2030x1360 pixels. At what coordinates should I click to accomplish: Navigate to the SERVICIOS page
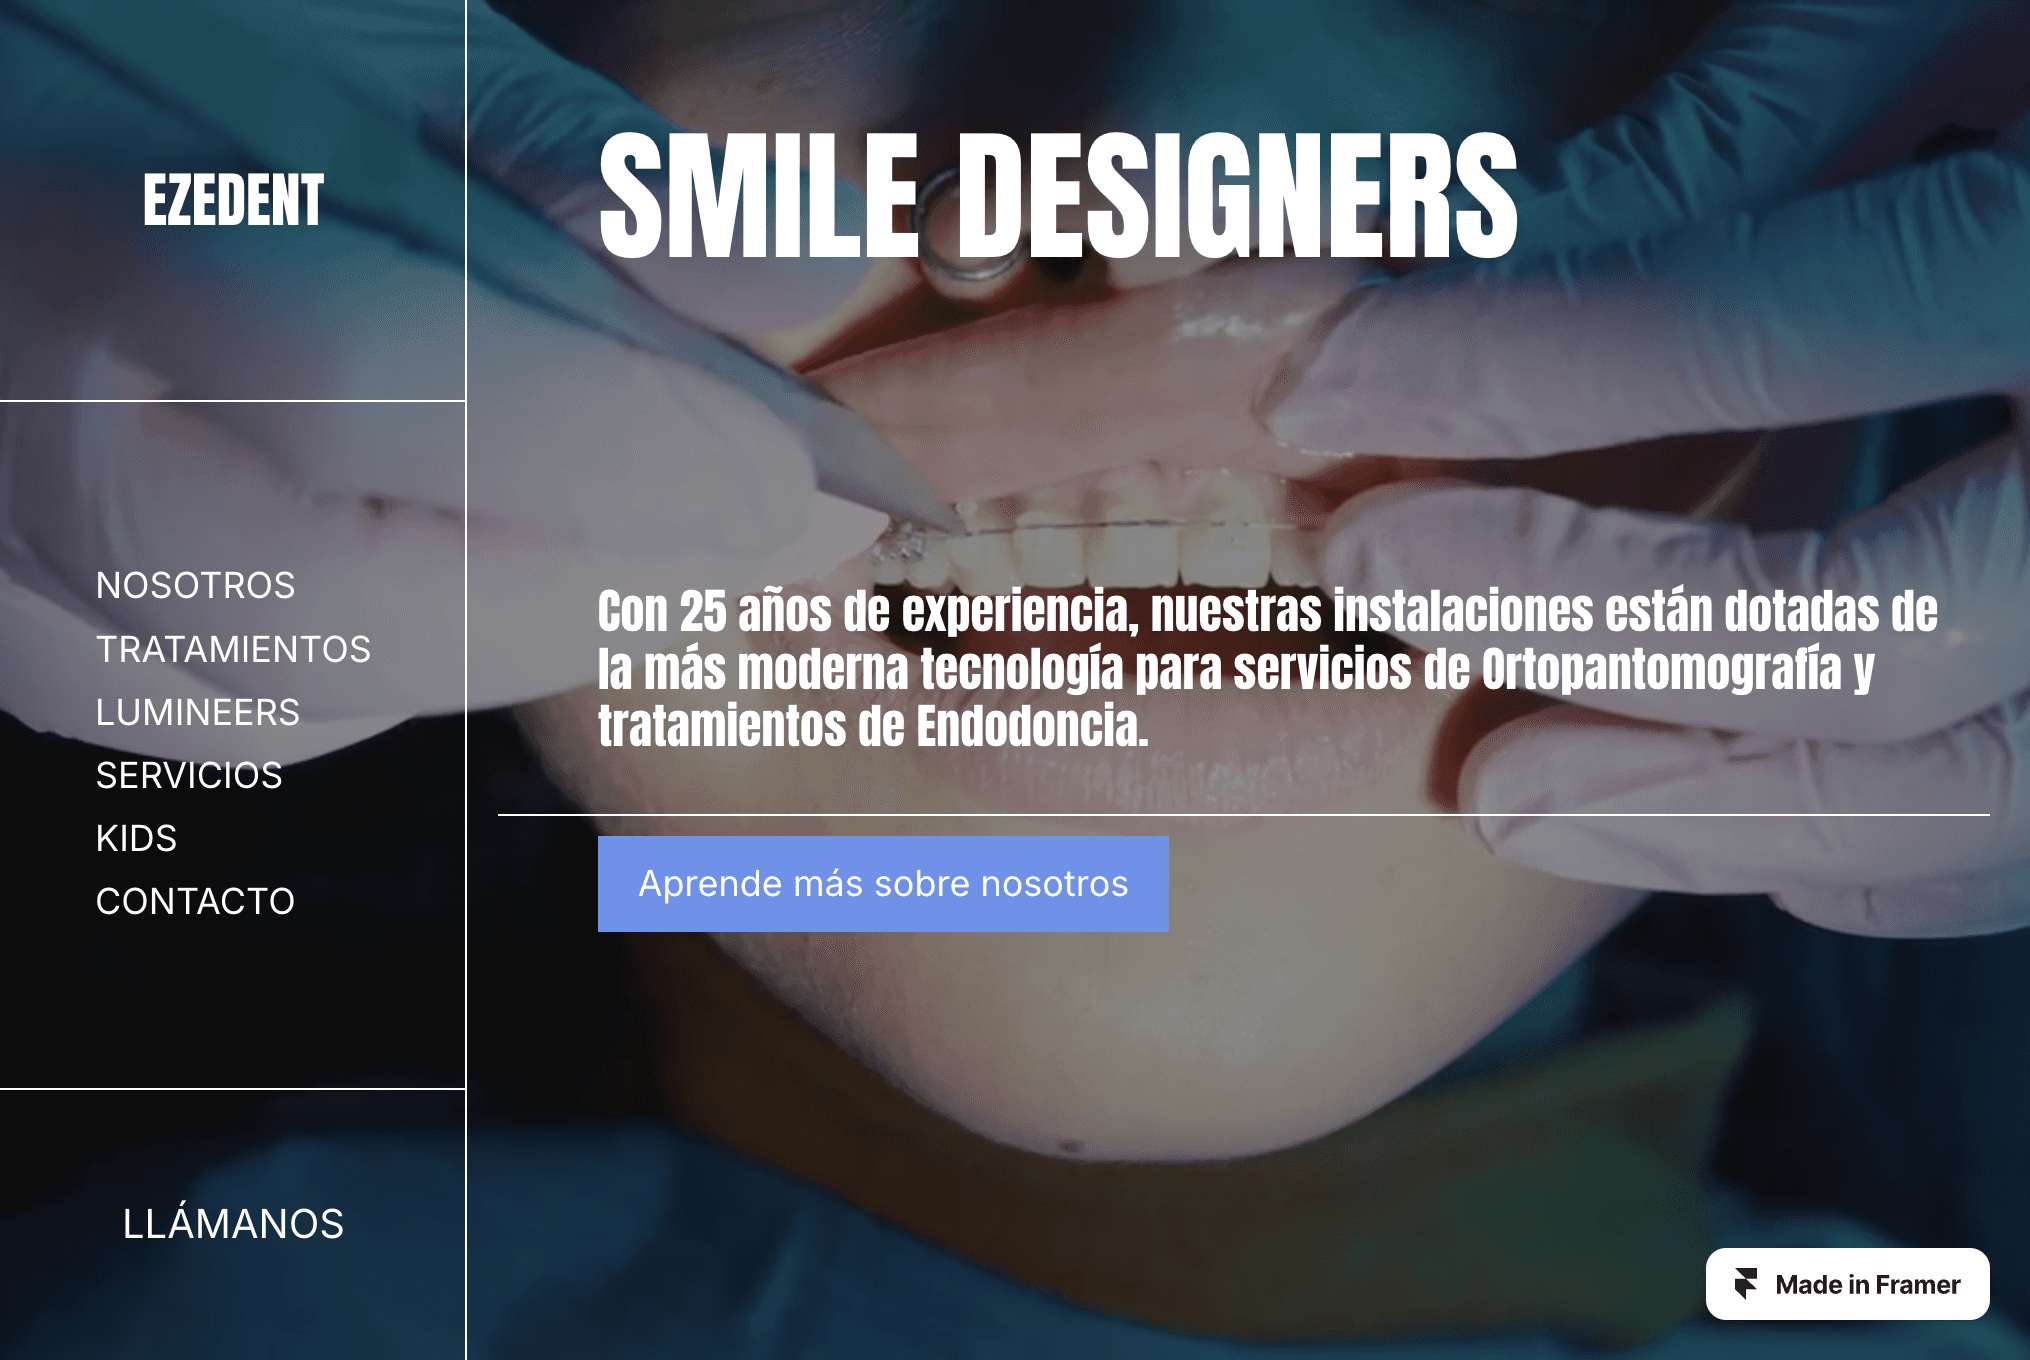(189, 775)
